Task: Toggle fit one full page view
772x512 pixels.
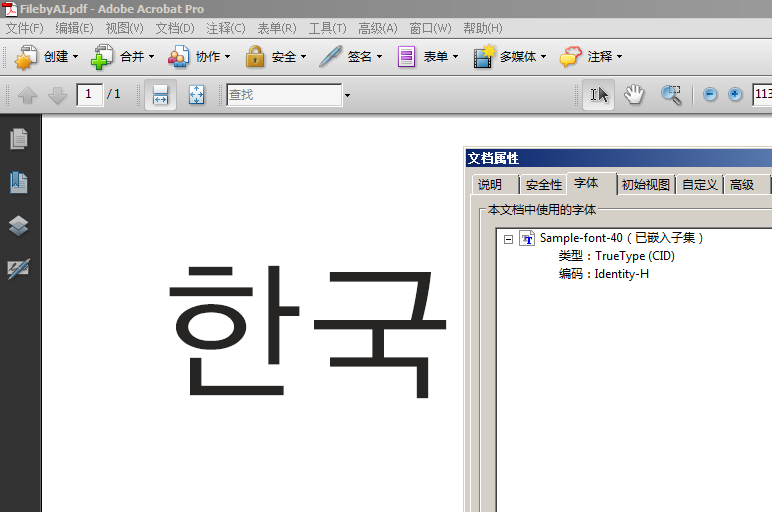Action: [196, 95]
